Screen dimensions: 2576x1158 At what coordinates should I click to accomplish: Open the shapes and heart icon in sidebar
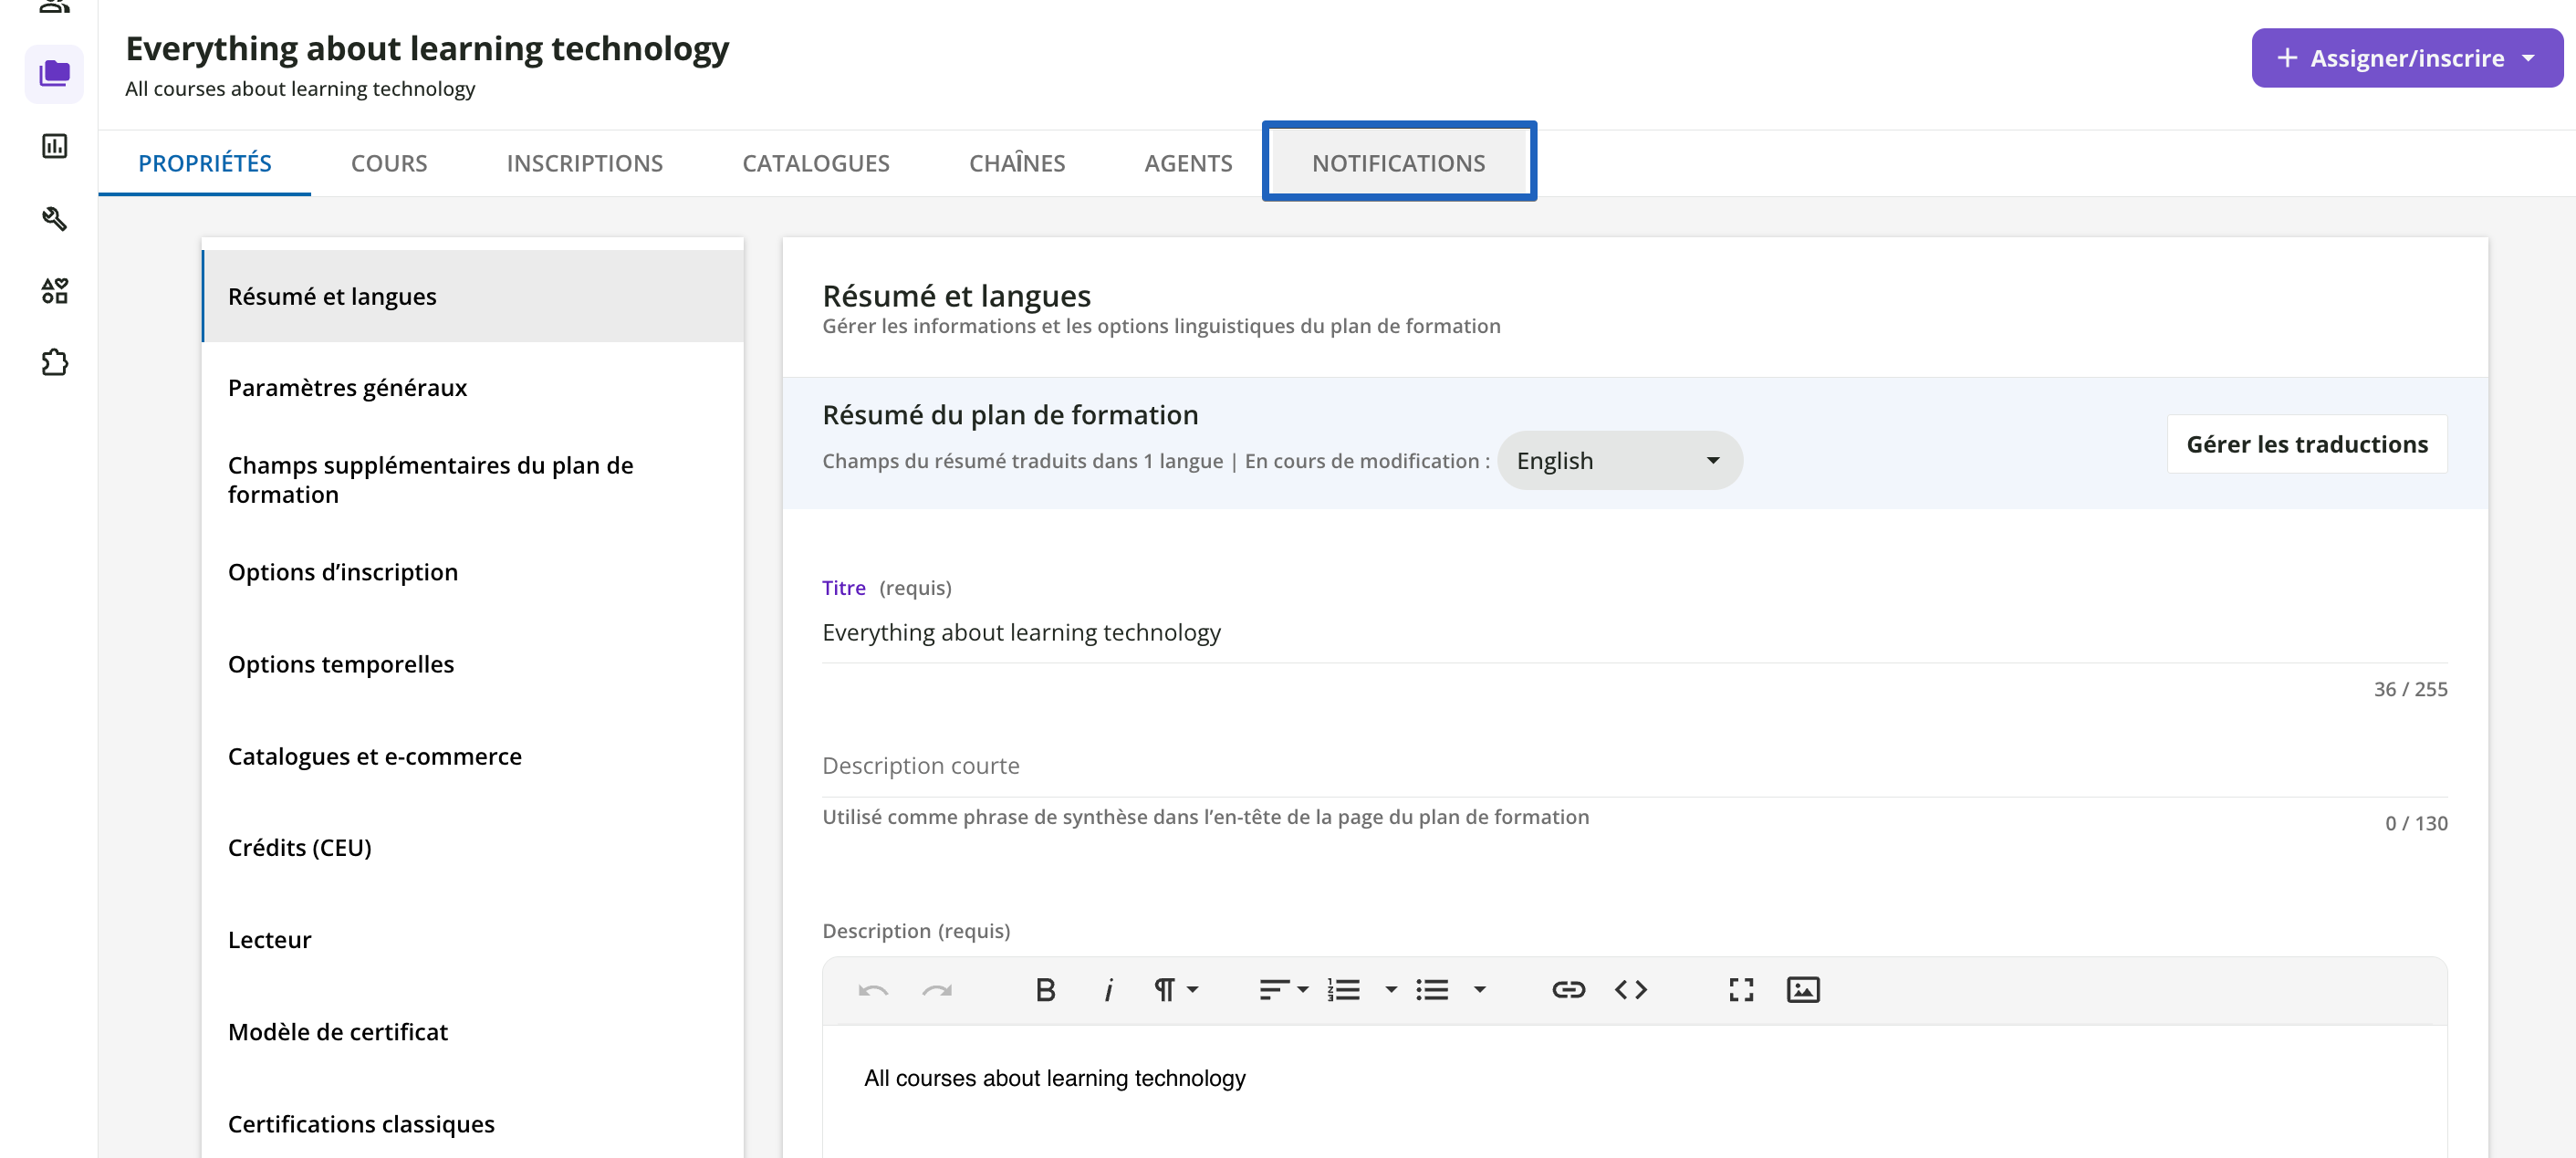click(54, 290)
